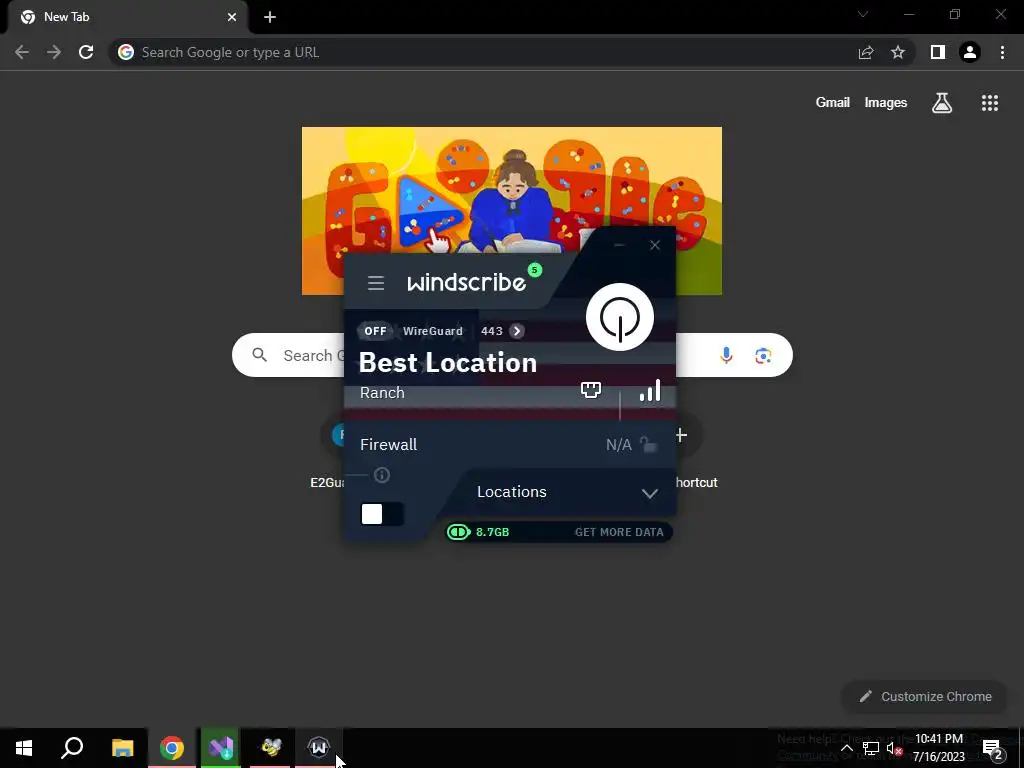Image resolution: width=1024 pixels, height=768 pixels.
Task: Click the network tray icon
Action: click(871, 748)
